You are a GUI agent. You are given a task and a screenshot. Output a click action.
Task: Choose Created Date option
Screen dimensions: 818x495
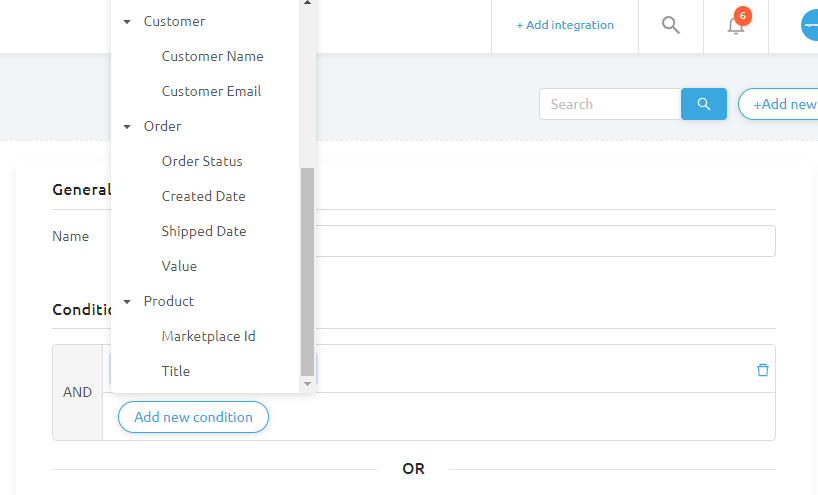[x=203, y=196]
